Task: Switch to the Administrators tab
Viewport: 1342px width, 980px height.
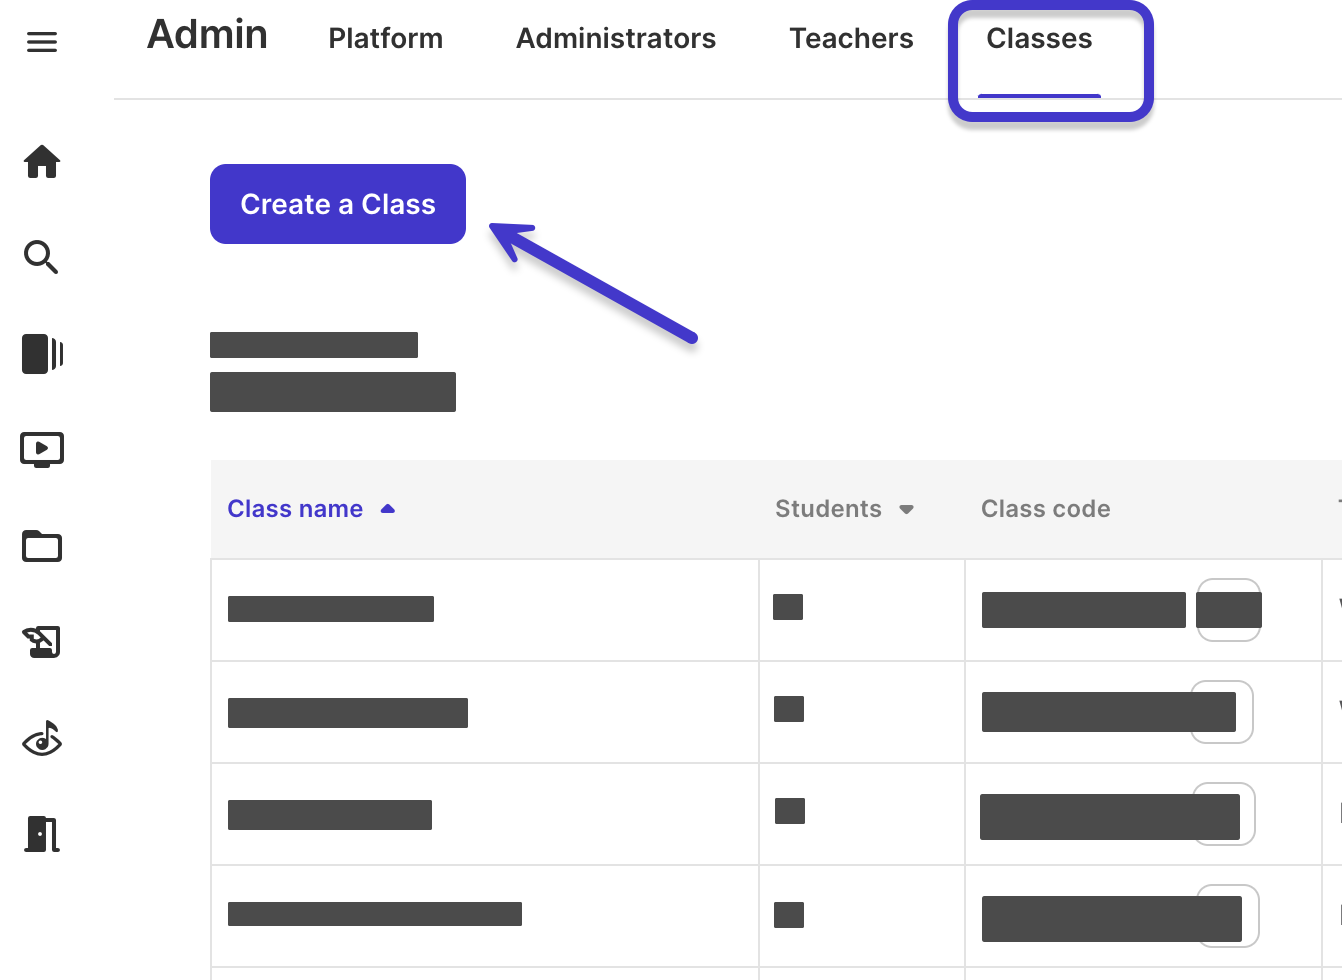Action: pos(616,38)
